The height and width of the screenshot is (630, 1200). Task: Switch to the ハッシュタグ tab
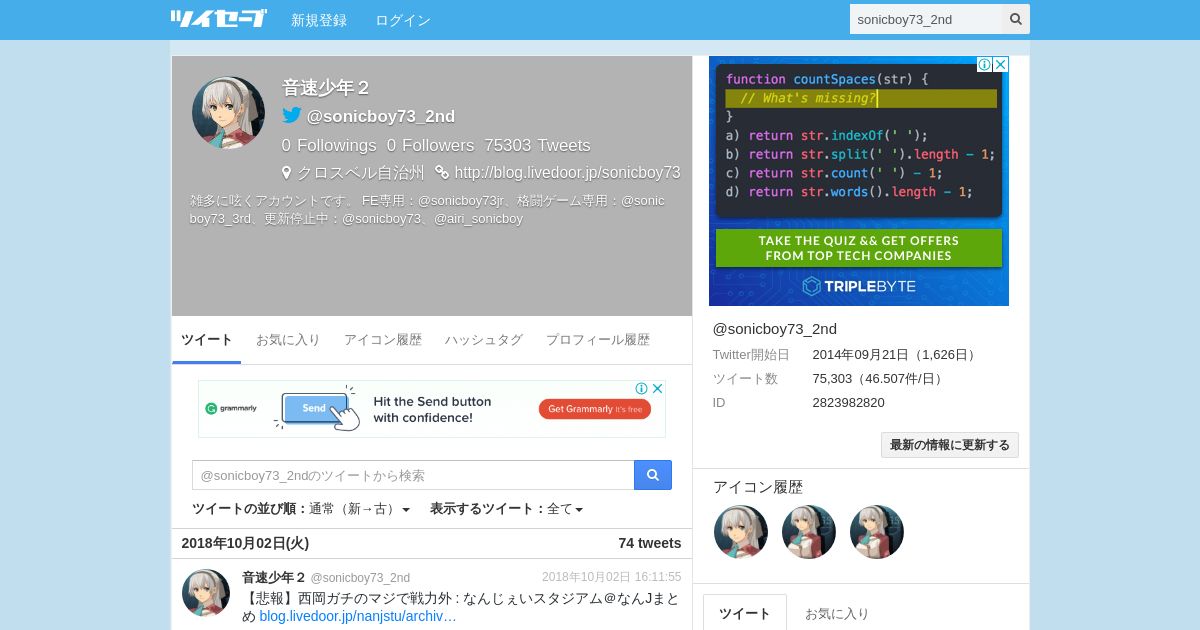(484, 340)
